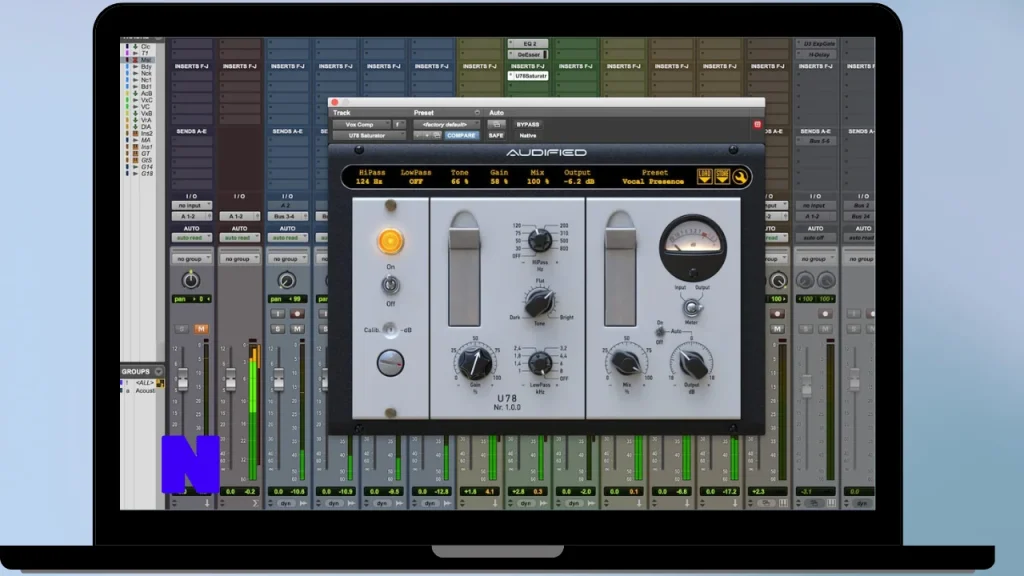Click the plugin automation enable icon under Auto
Viewport: 1024px width, 576px height.
click(496, 125)
